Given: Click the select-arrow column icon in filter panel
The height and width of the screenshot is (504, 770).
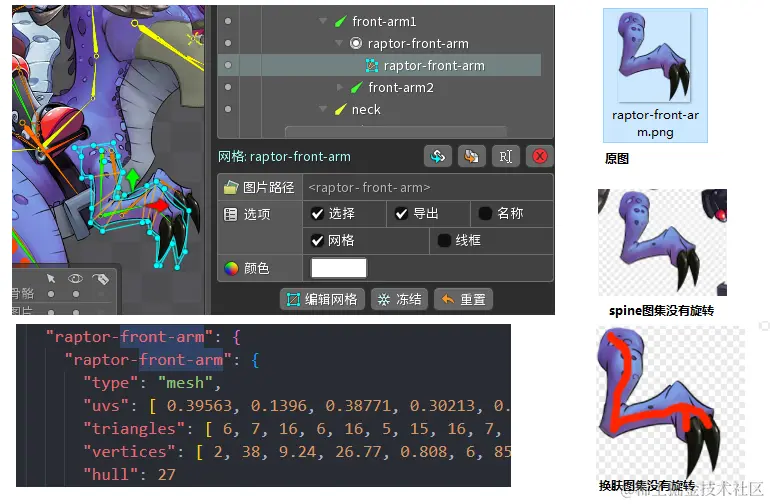Looking at the screenshot, I should click(51, 279).
